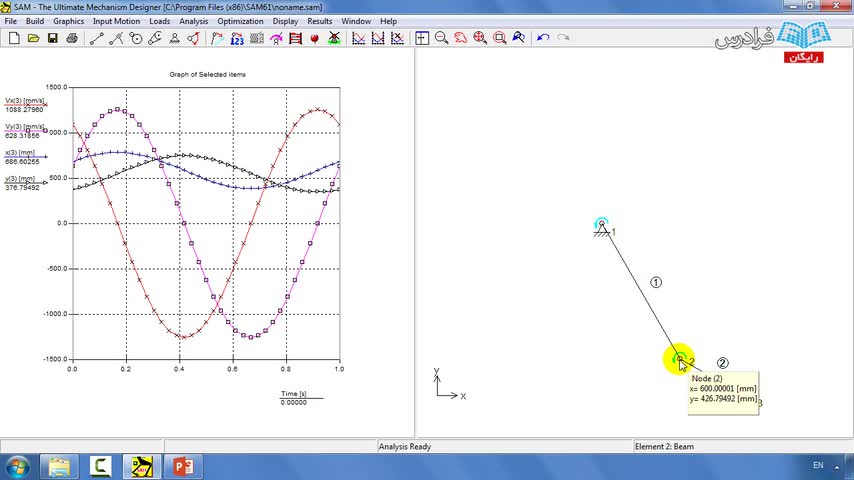Screen dimensions: 854x480
Task: Click the zoom target magnifier icon
Action: click(x=480, y=38)
